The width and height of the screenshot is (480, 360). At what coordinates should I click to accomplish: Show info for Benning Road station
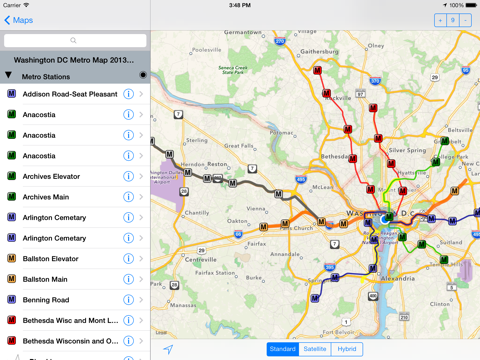point(128,300)
